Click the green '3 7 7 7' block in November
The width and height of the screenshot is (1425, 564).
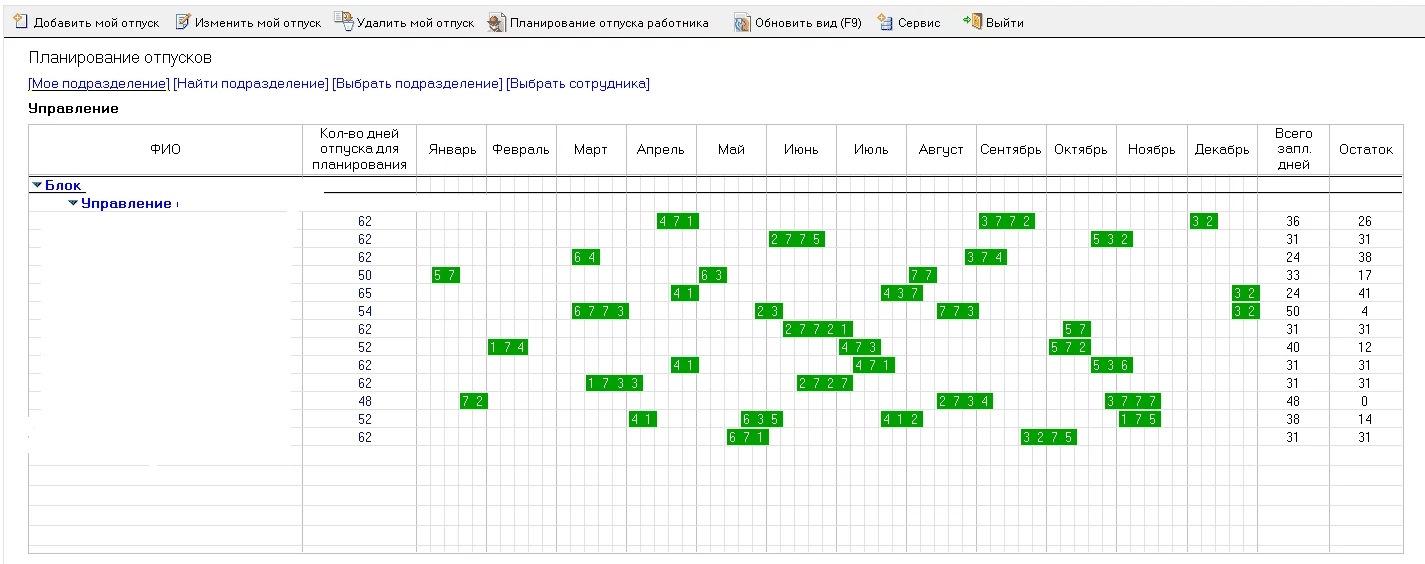tap(1132, 401)
